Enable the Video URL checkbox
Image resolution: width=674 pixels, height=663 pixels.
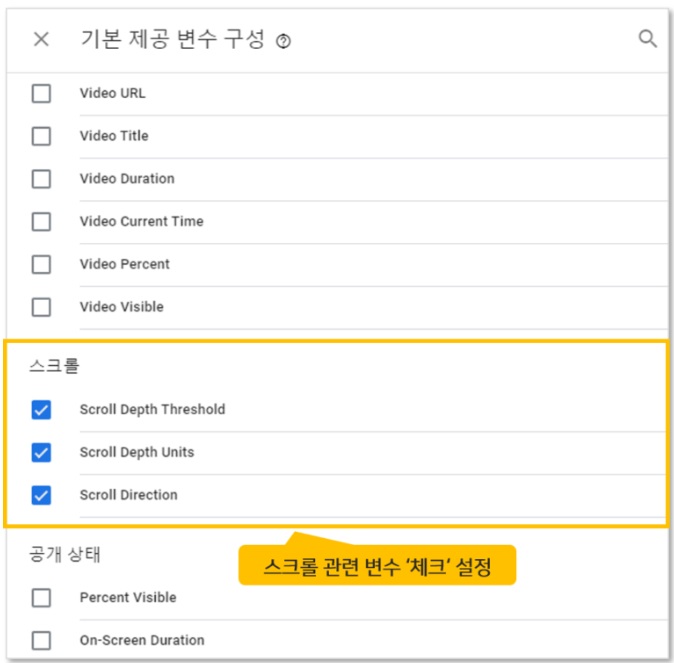(41, 93)
